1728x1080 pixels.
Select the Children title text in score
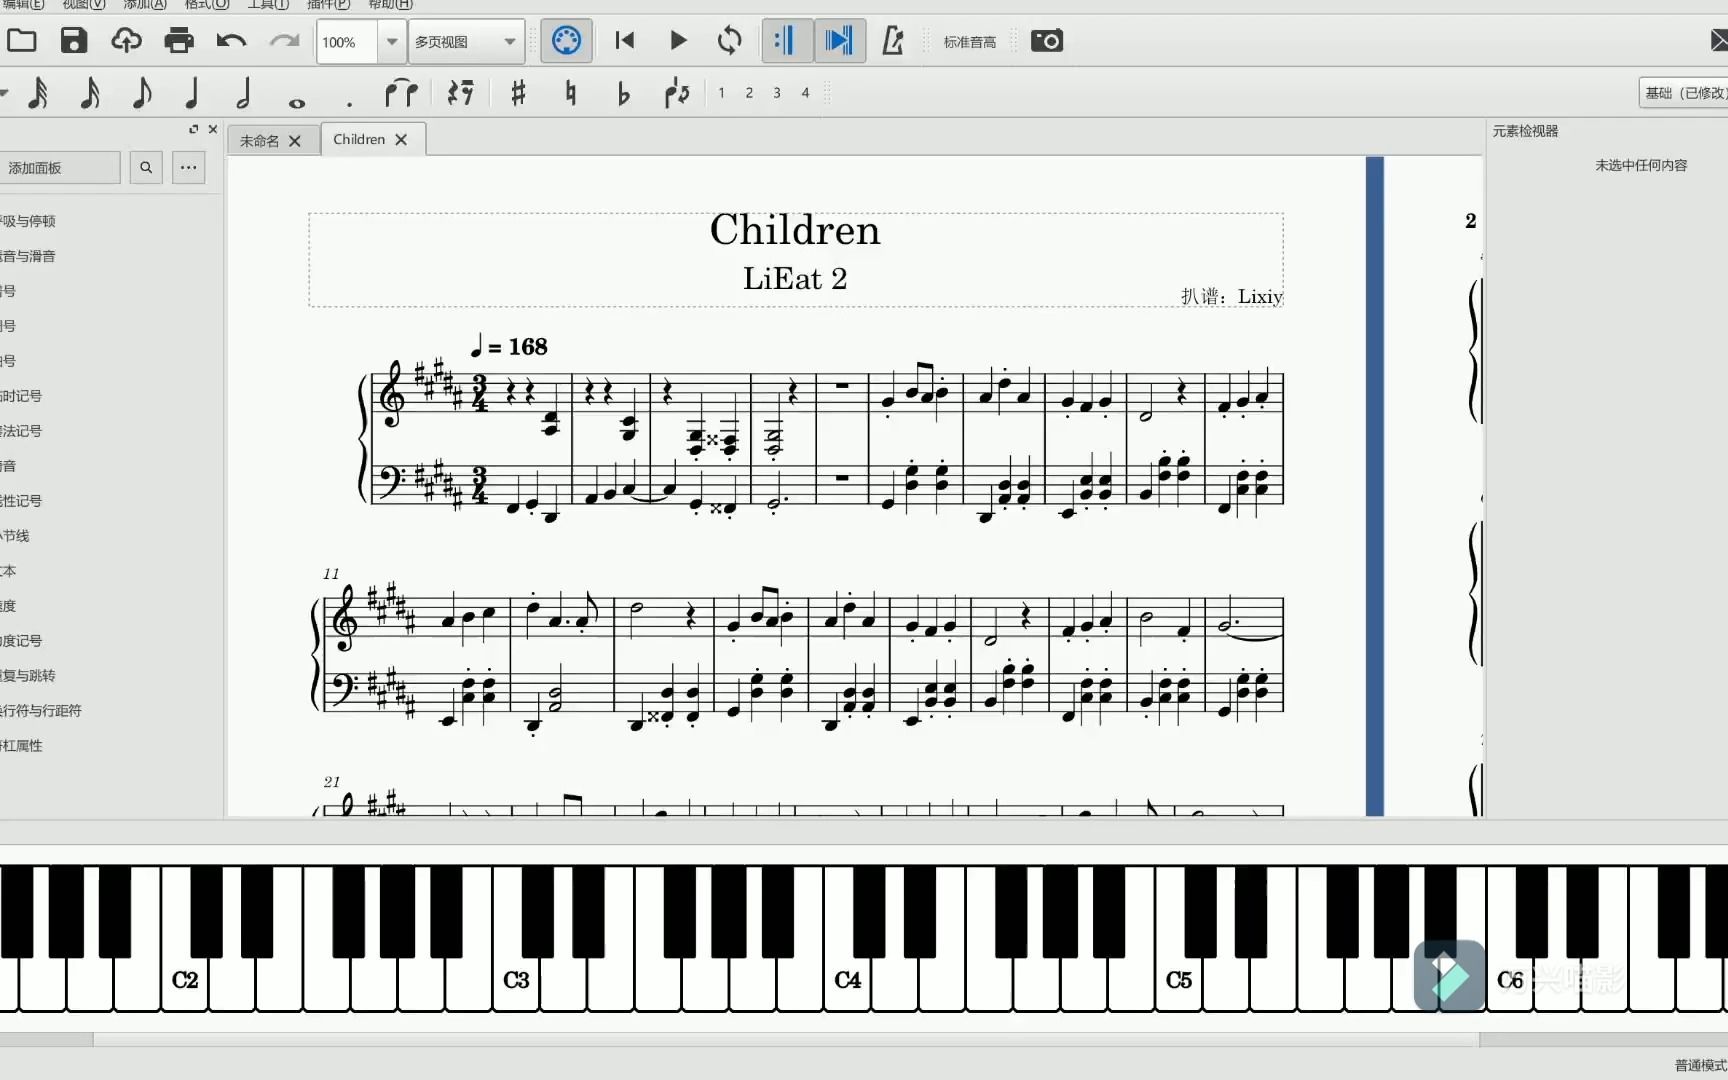(795, 229)
